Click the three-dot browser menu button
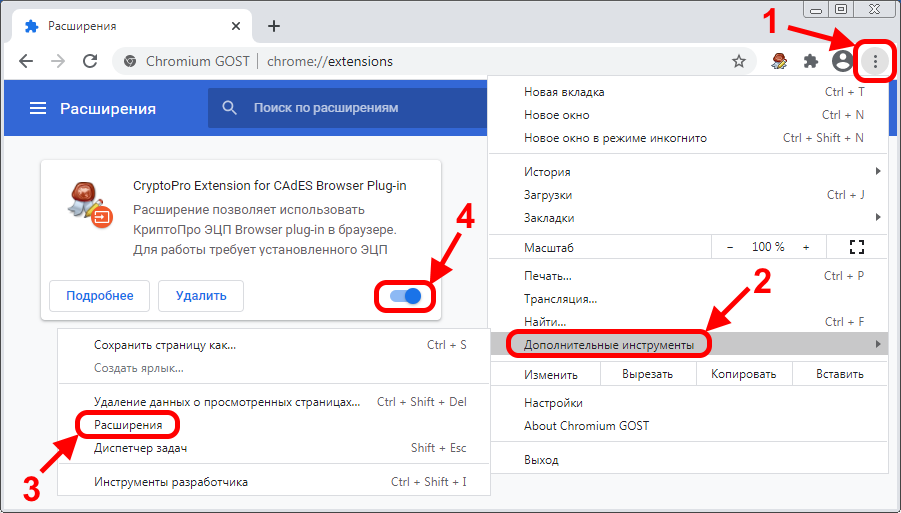The height and width of the screenshot is (513, 901). [x=875, y=61]
